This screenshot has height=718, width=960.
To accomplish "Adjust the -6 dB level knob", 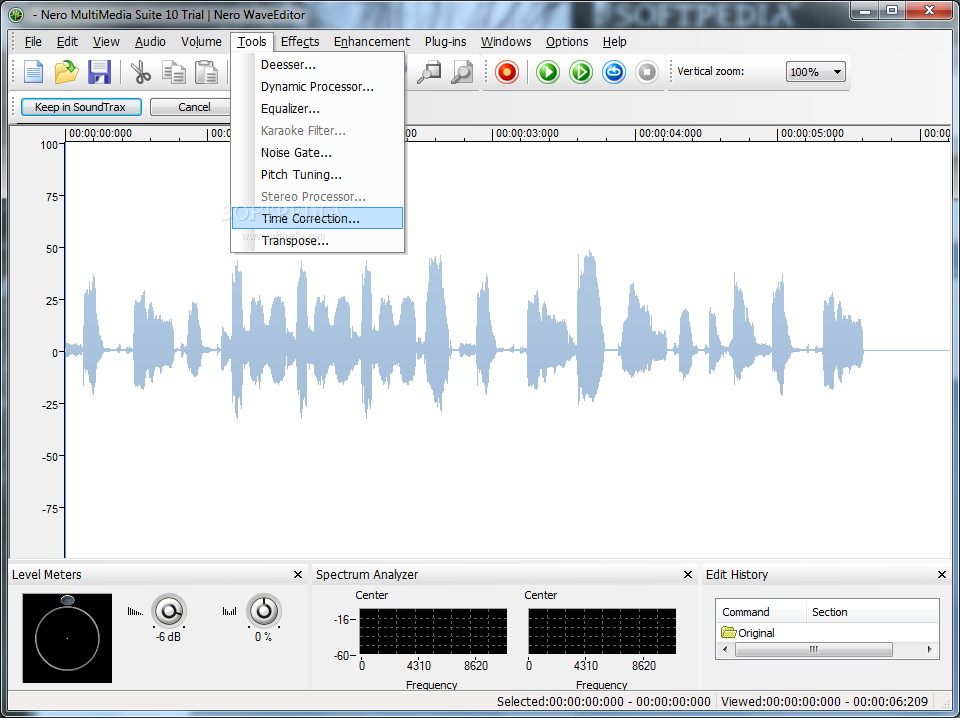I will pos(168,611).
